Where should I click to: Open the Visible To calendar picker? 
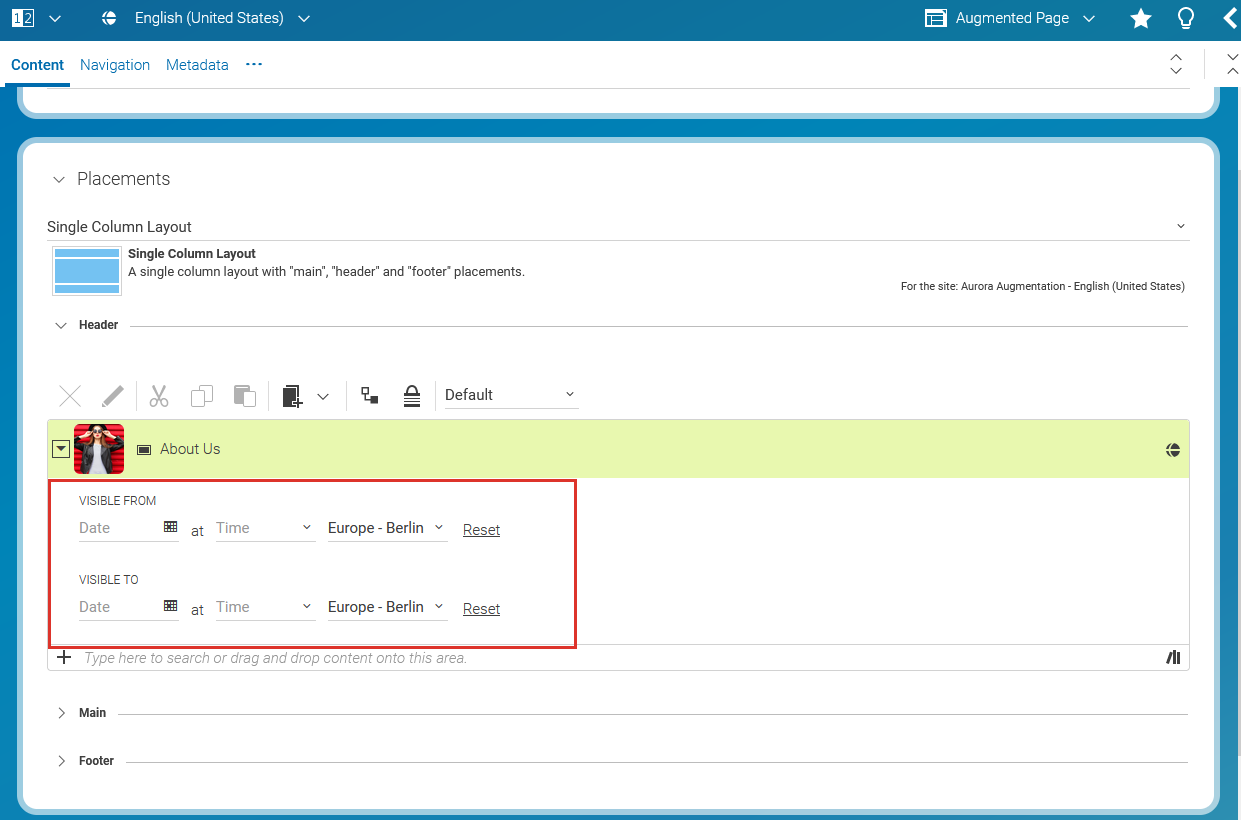click(x=170, y=605)
